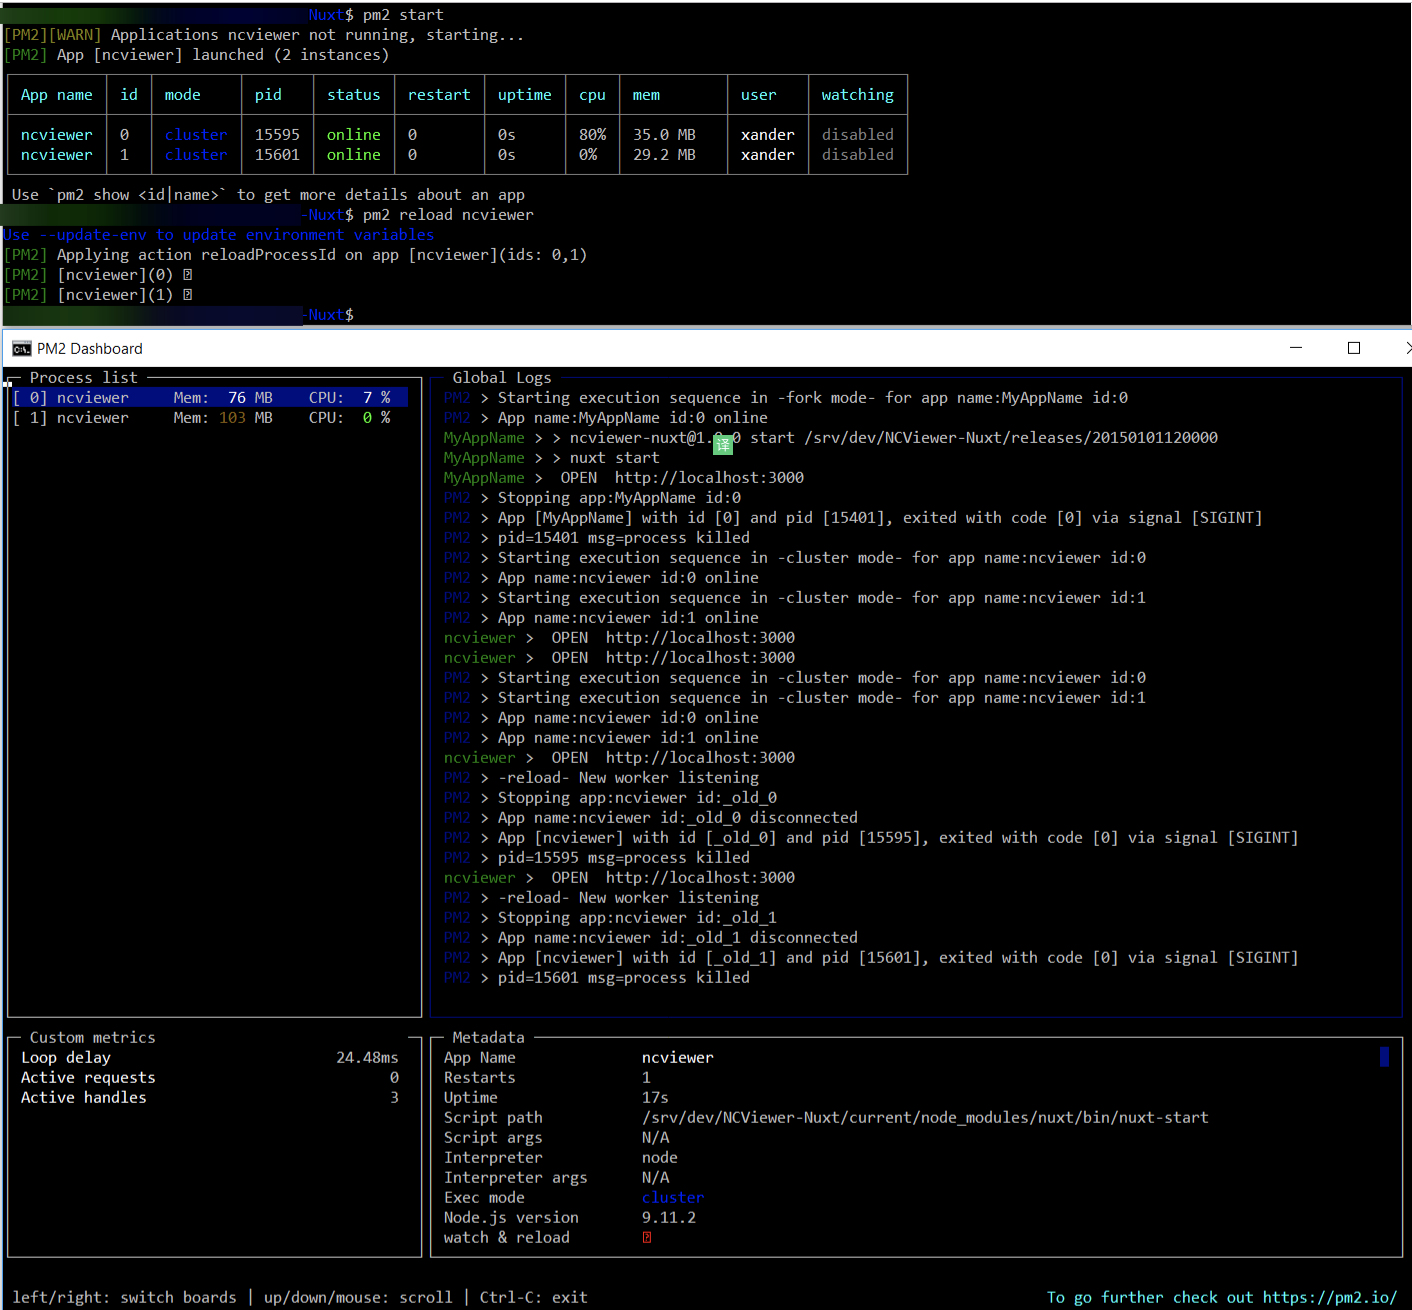Click the 'pid=15601 msg=process killed' log line
1412x1310 pixels.
click(x=597, y=978)
